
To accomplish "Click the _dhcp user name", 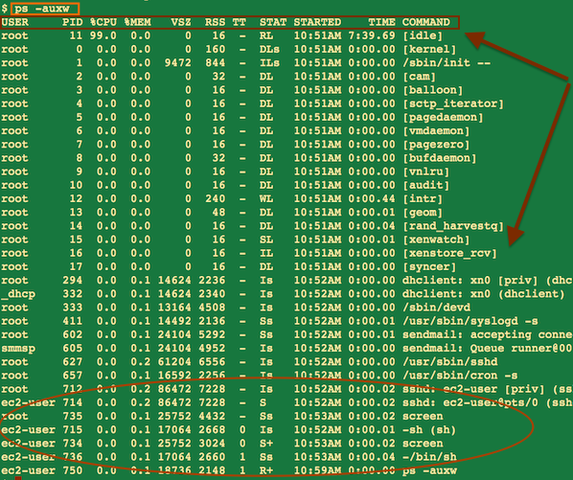I will 18,294.
